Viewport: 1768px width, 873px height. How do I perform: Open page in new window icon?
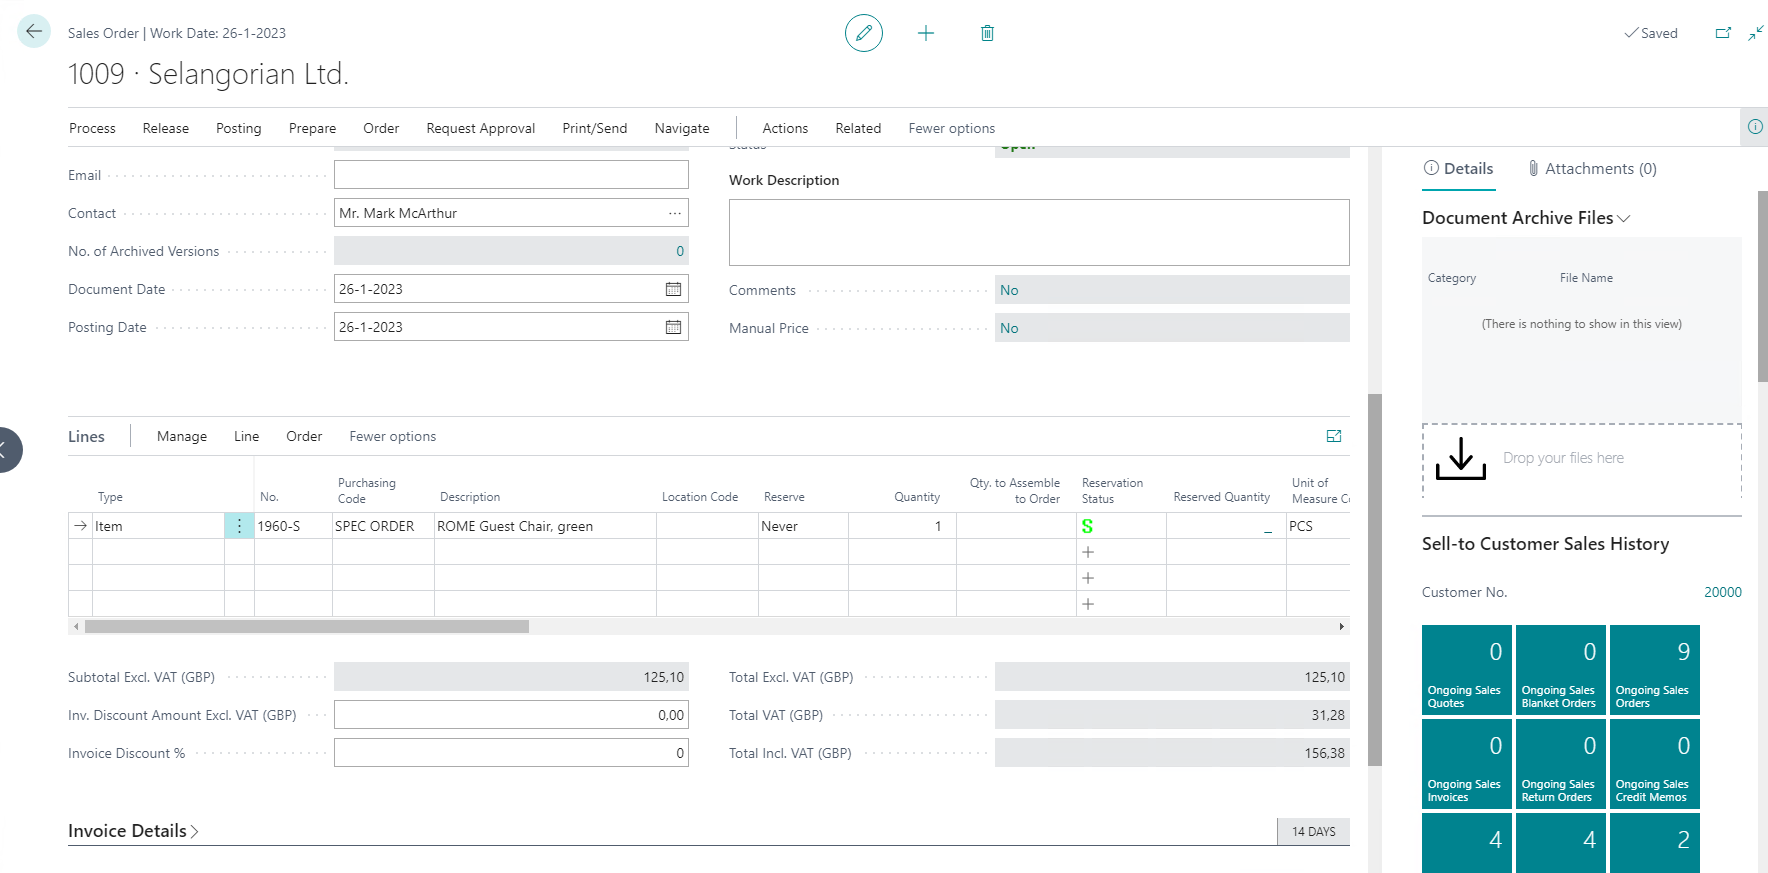coord(1723,33)
